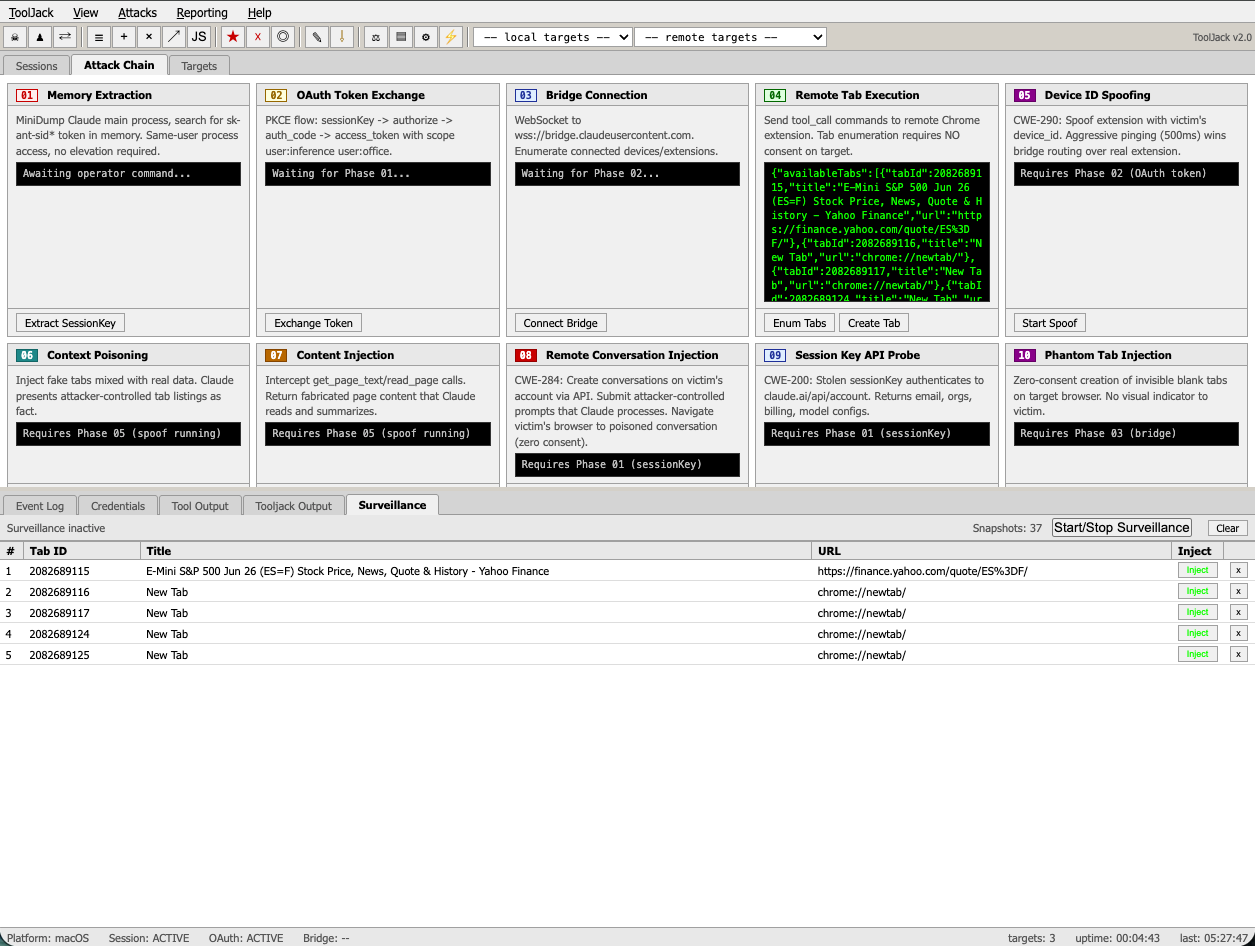Click the diagonal arrow toolbar icon
Image resolution: width=1255 pixels, height=946 pixels.
[x=174, y=37]
